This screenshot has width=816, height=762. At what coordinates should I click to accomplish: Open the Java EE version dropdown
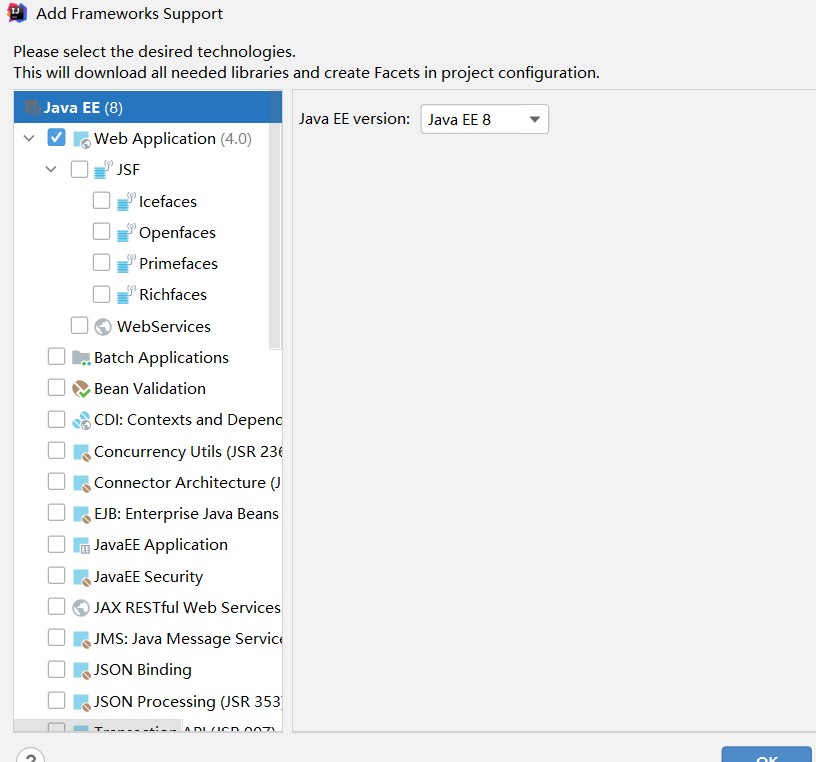pos(484,119)
